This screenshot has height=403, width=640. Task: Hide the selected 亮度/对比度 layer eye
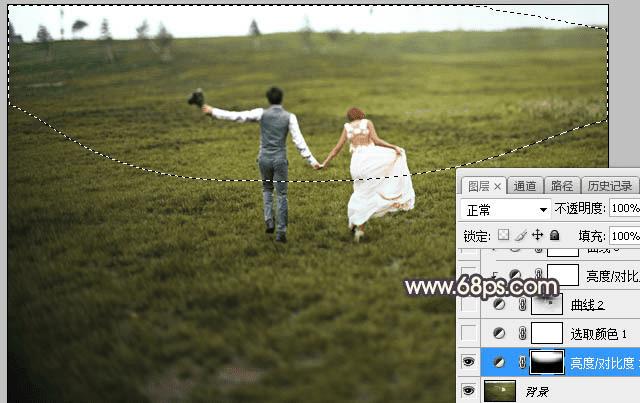point(469,362)
